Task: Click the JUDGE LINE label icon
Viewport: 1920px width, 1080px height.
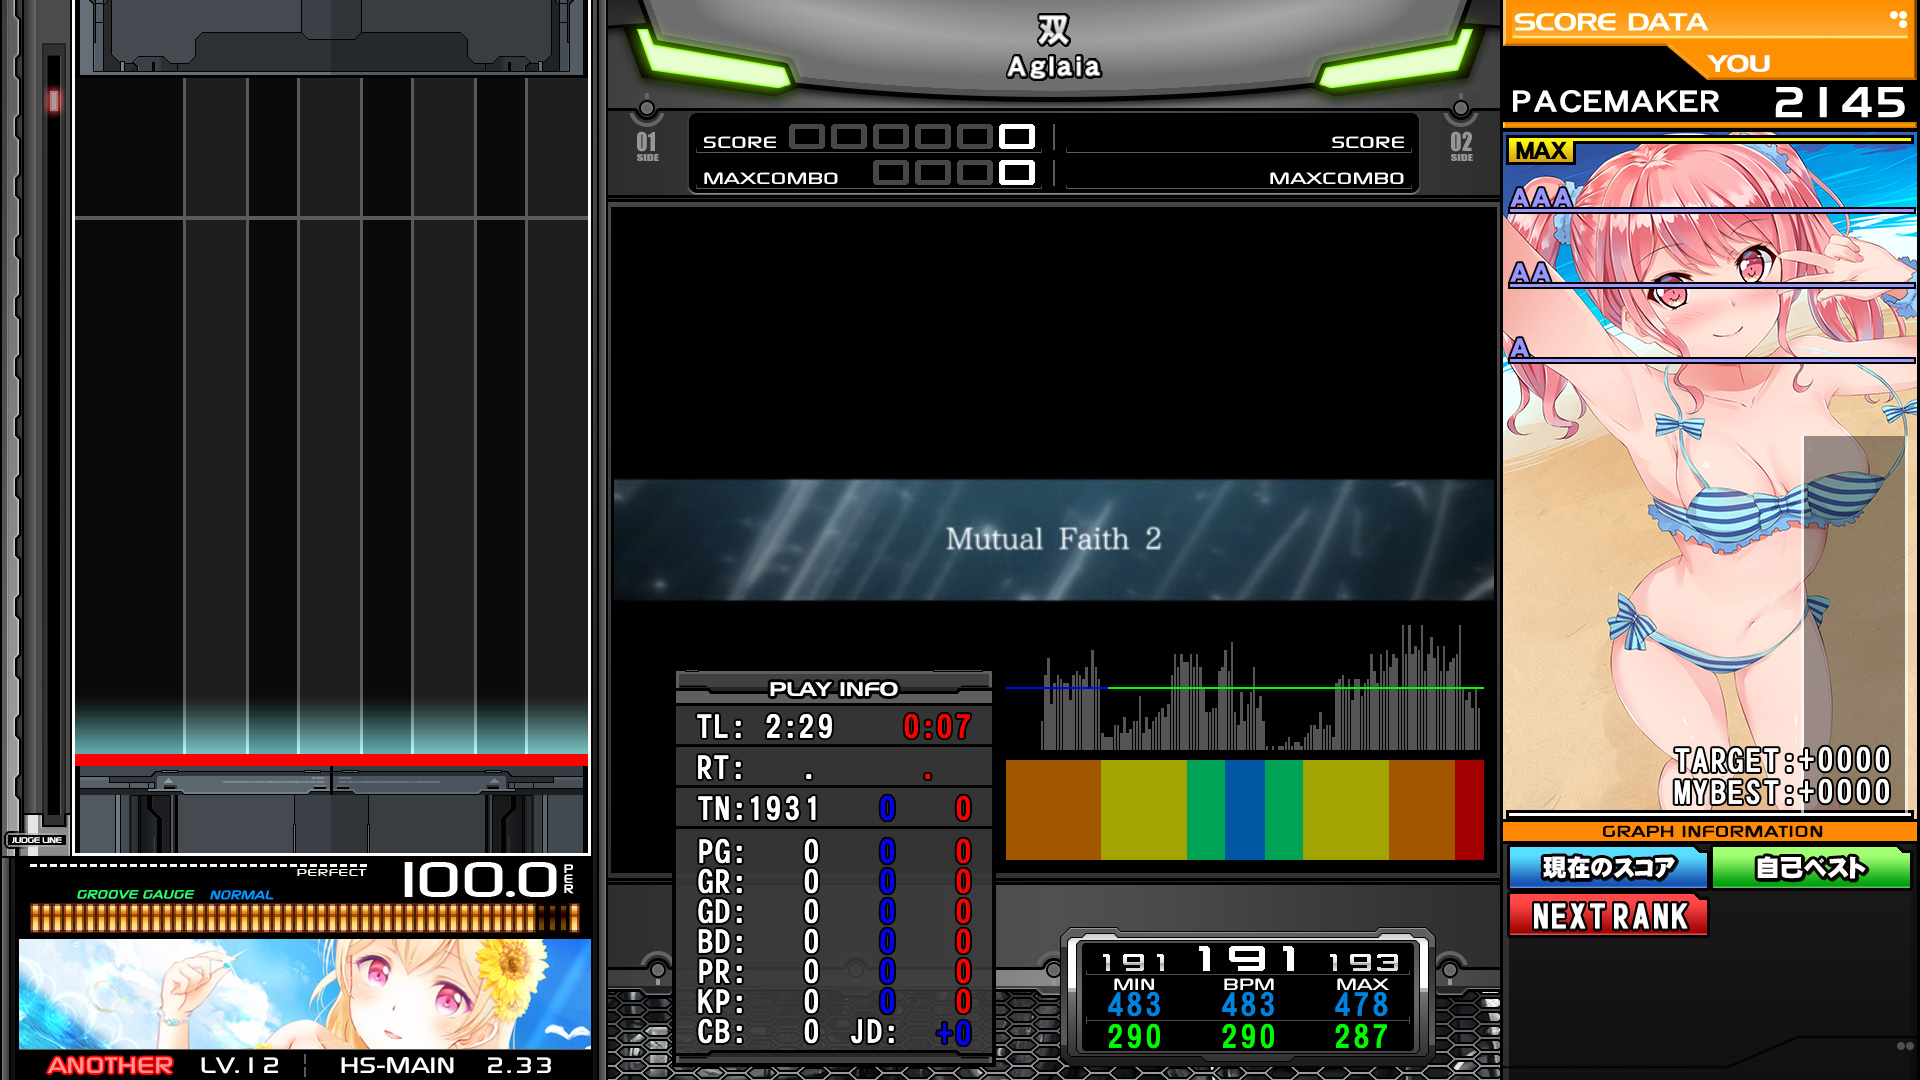Action: pyautogui.click(x=37, y=840)
